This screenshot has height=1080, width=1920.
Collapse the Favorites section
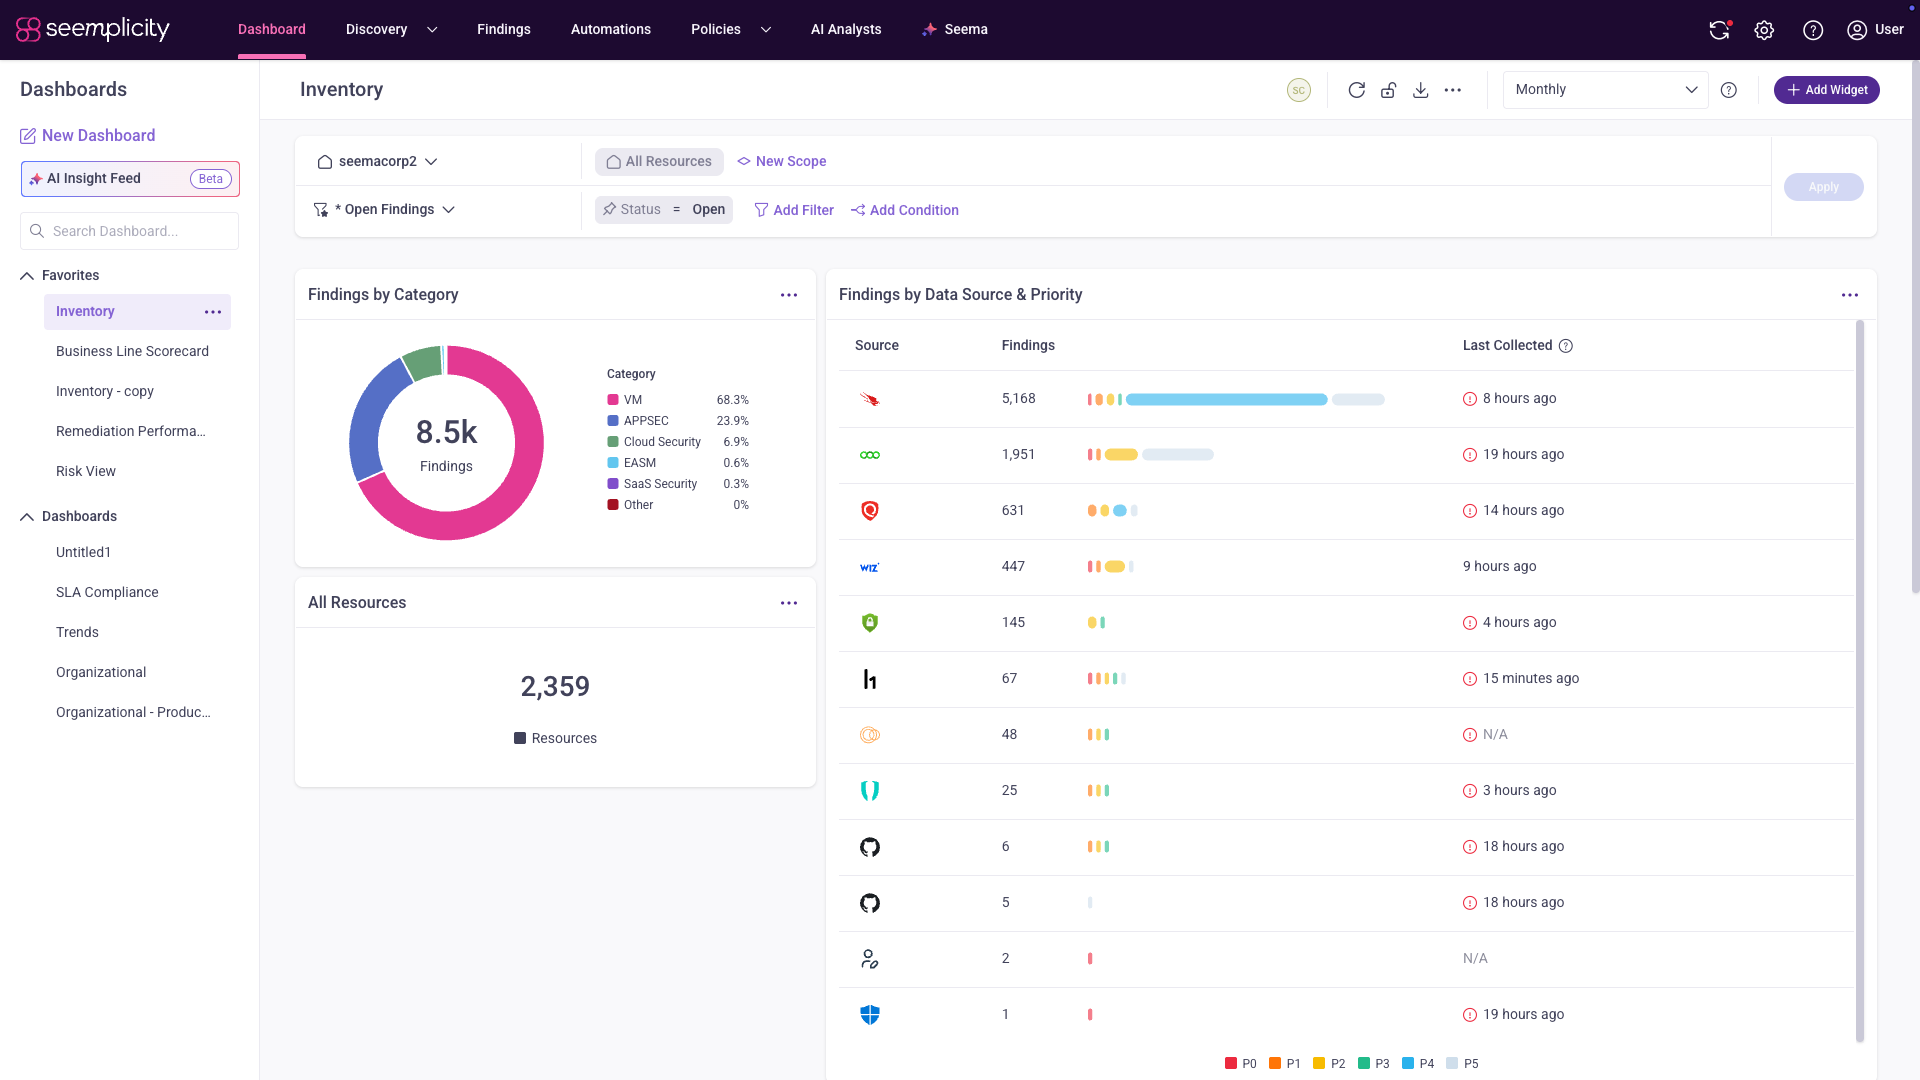[27, 276]
